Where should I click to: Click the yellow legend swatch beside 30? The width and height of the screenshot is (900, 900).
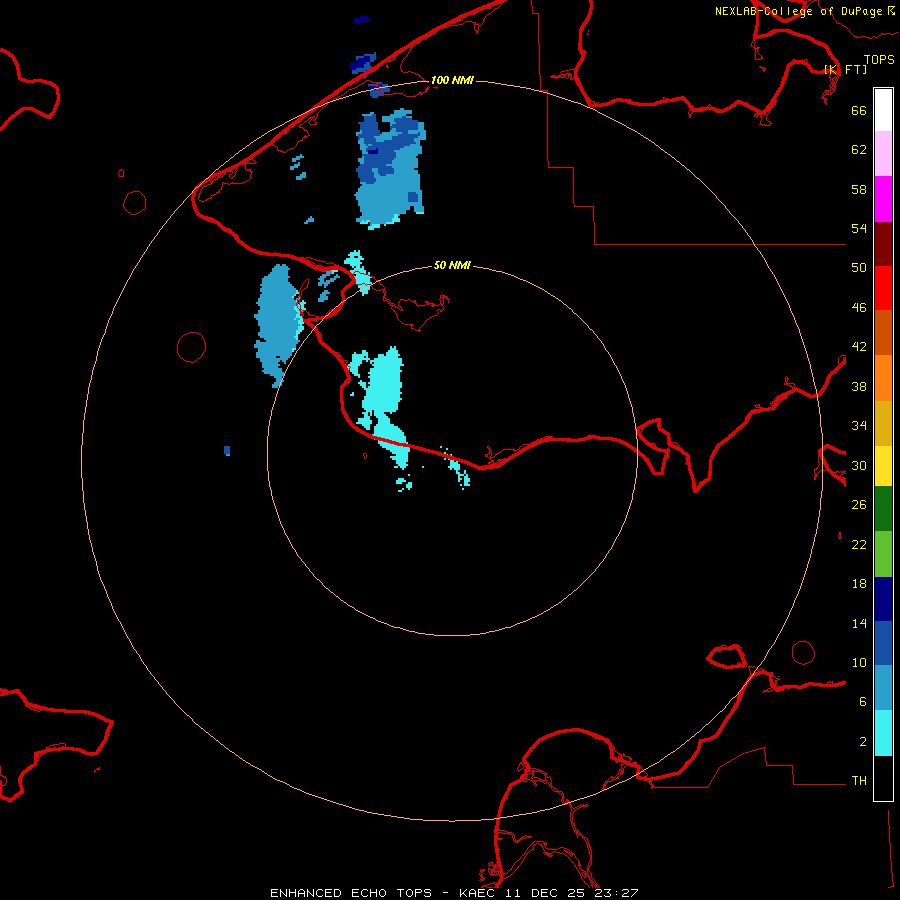883,466
